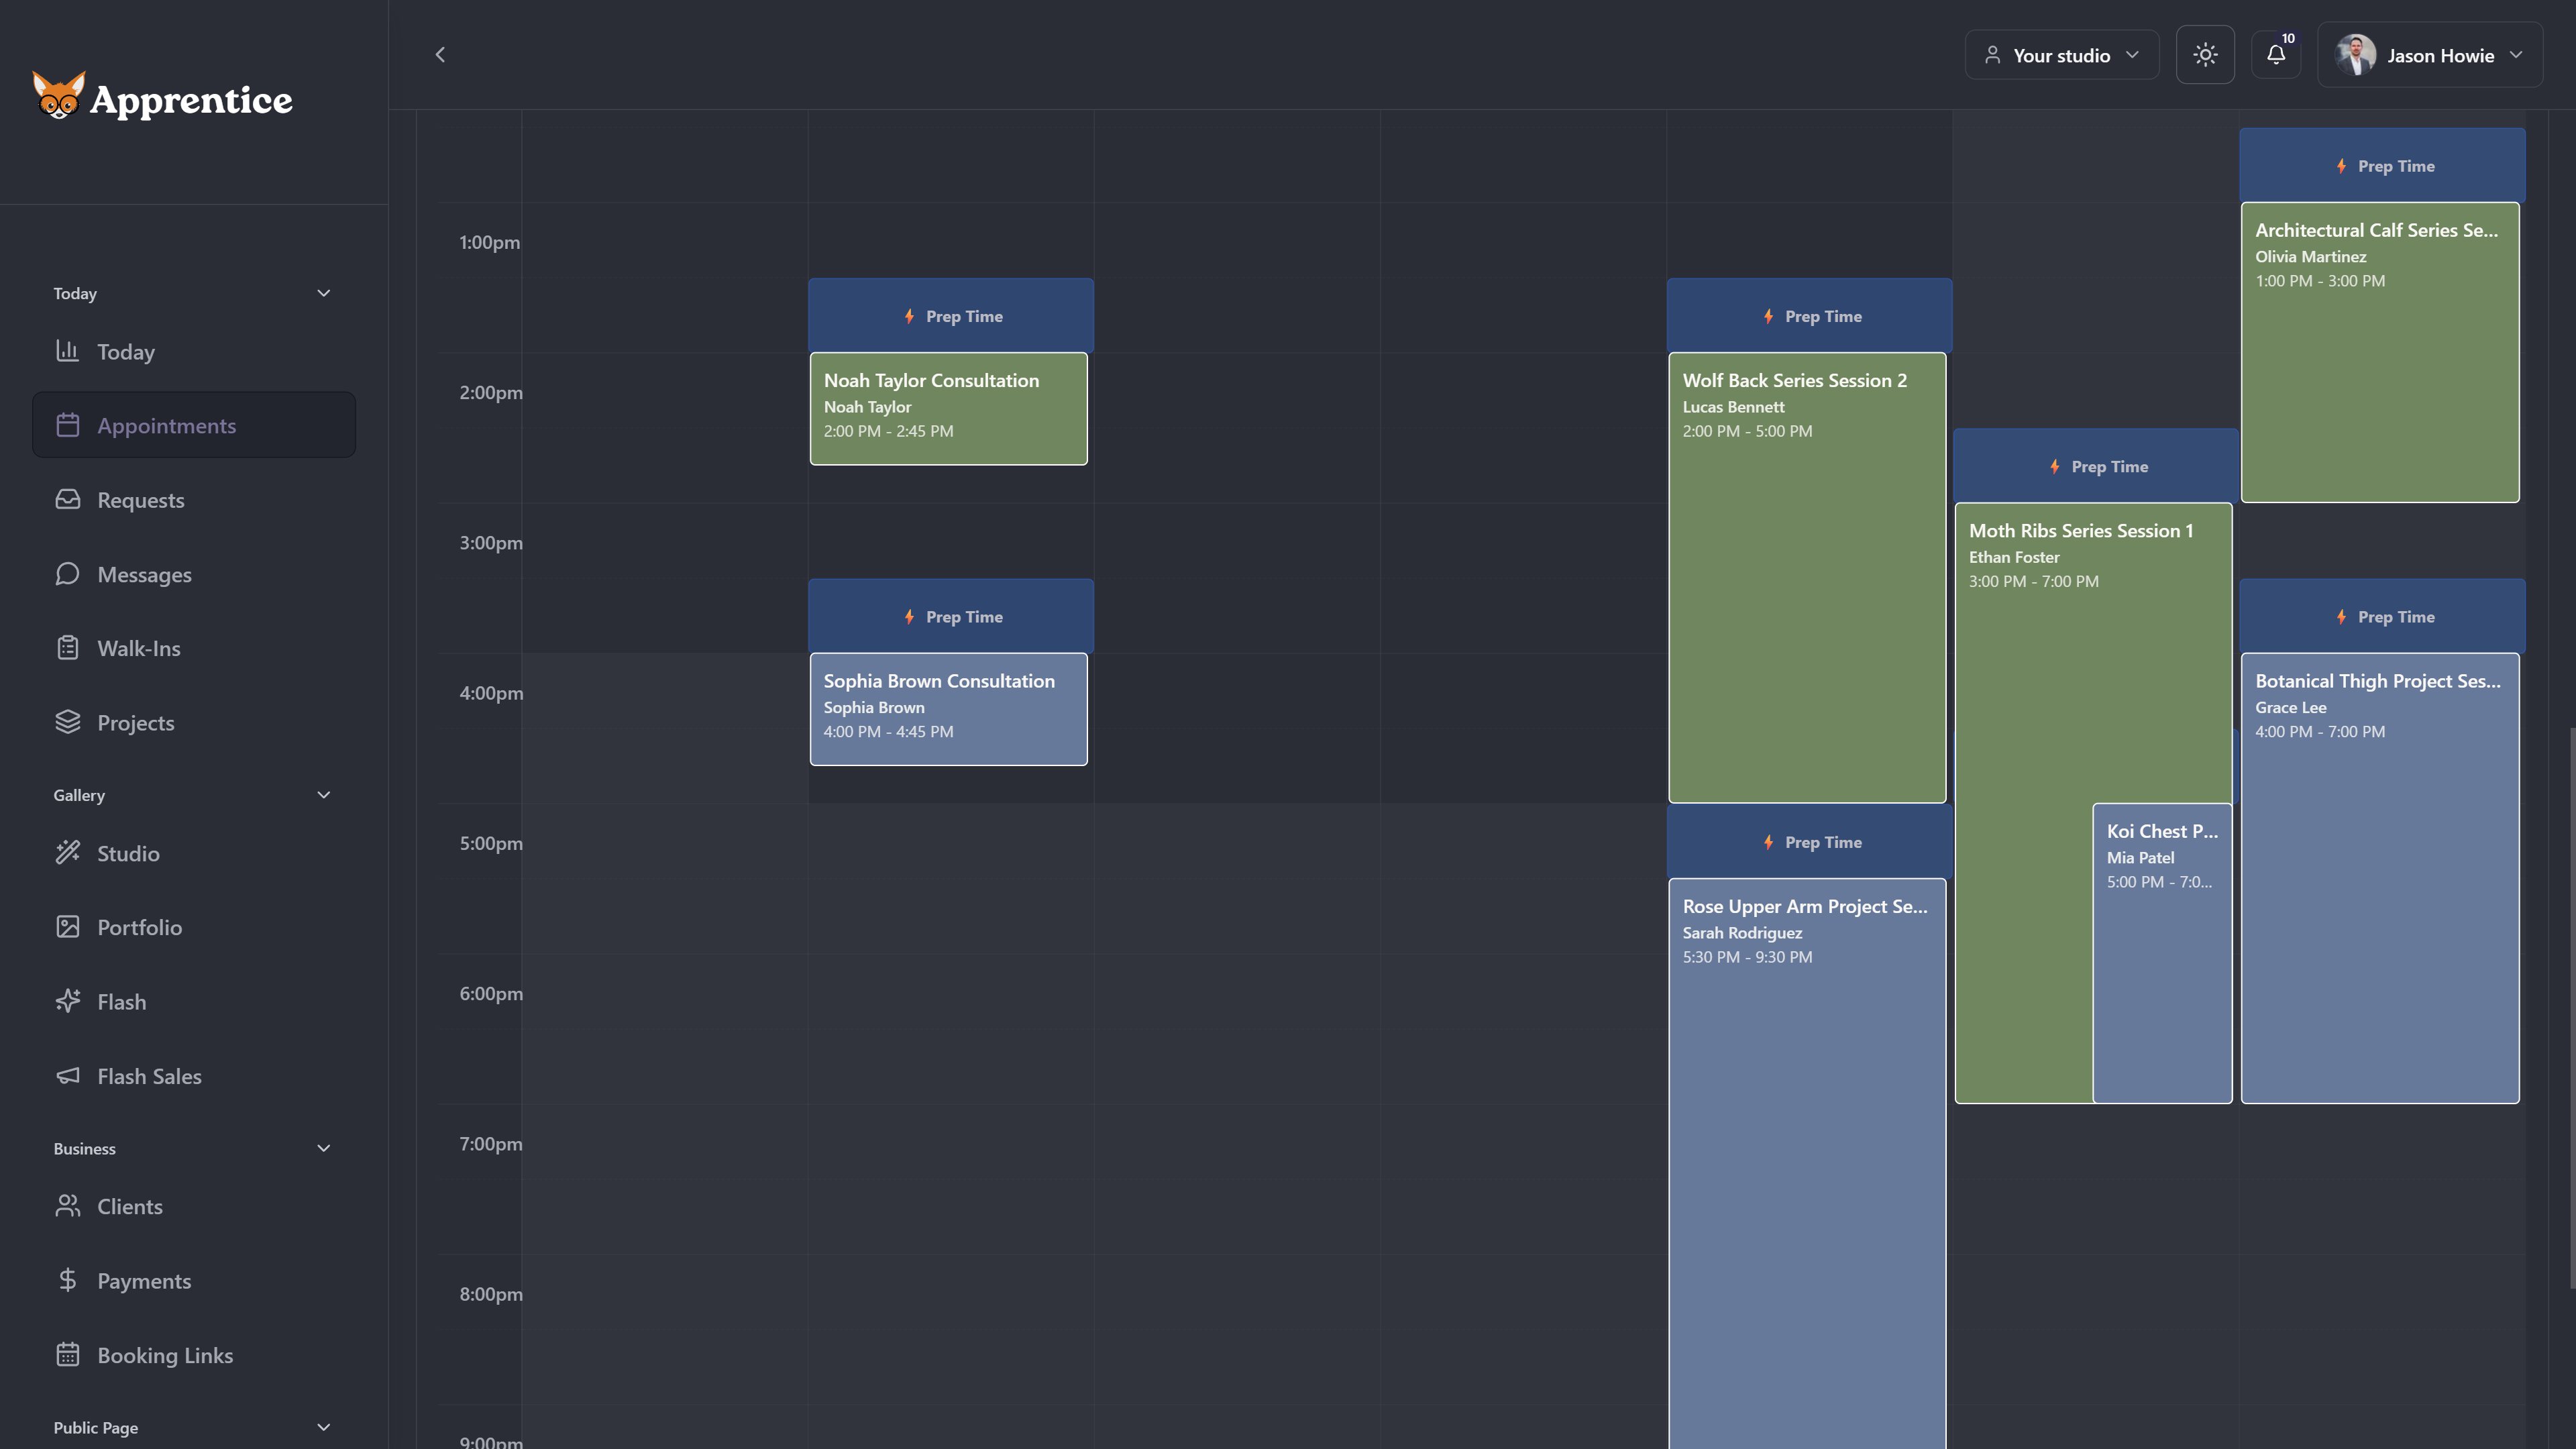Image resolution: width=2576 pixels, height=1449 pixels.
Task: Open Messages from the sidebar
Action: (x=194, y=574)
